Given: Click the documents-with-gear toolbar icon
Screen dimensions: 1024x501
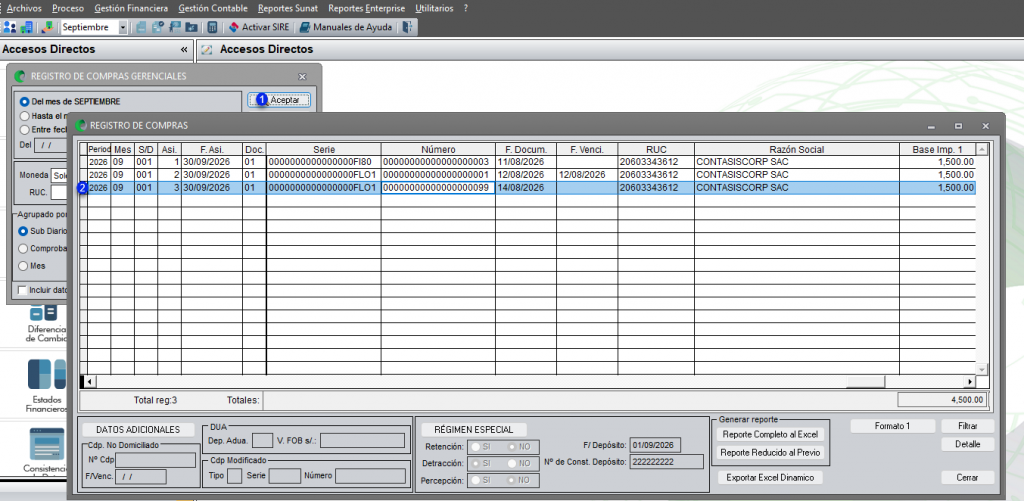Looking at the screenshot, I should coord(158,27).
